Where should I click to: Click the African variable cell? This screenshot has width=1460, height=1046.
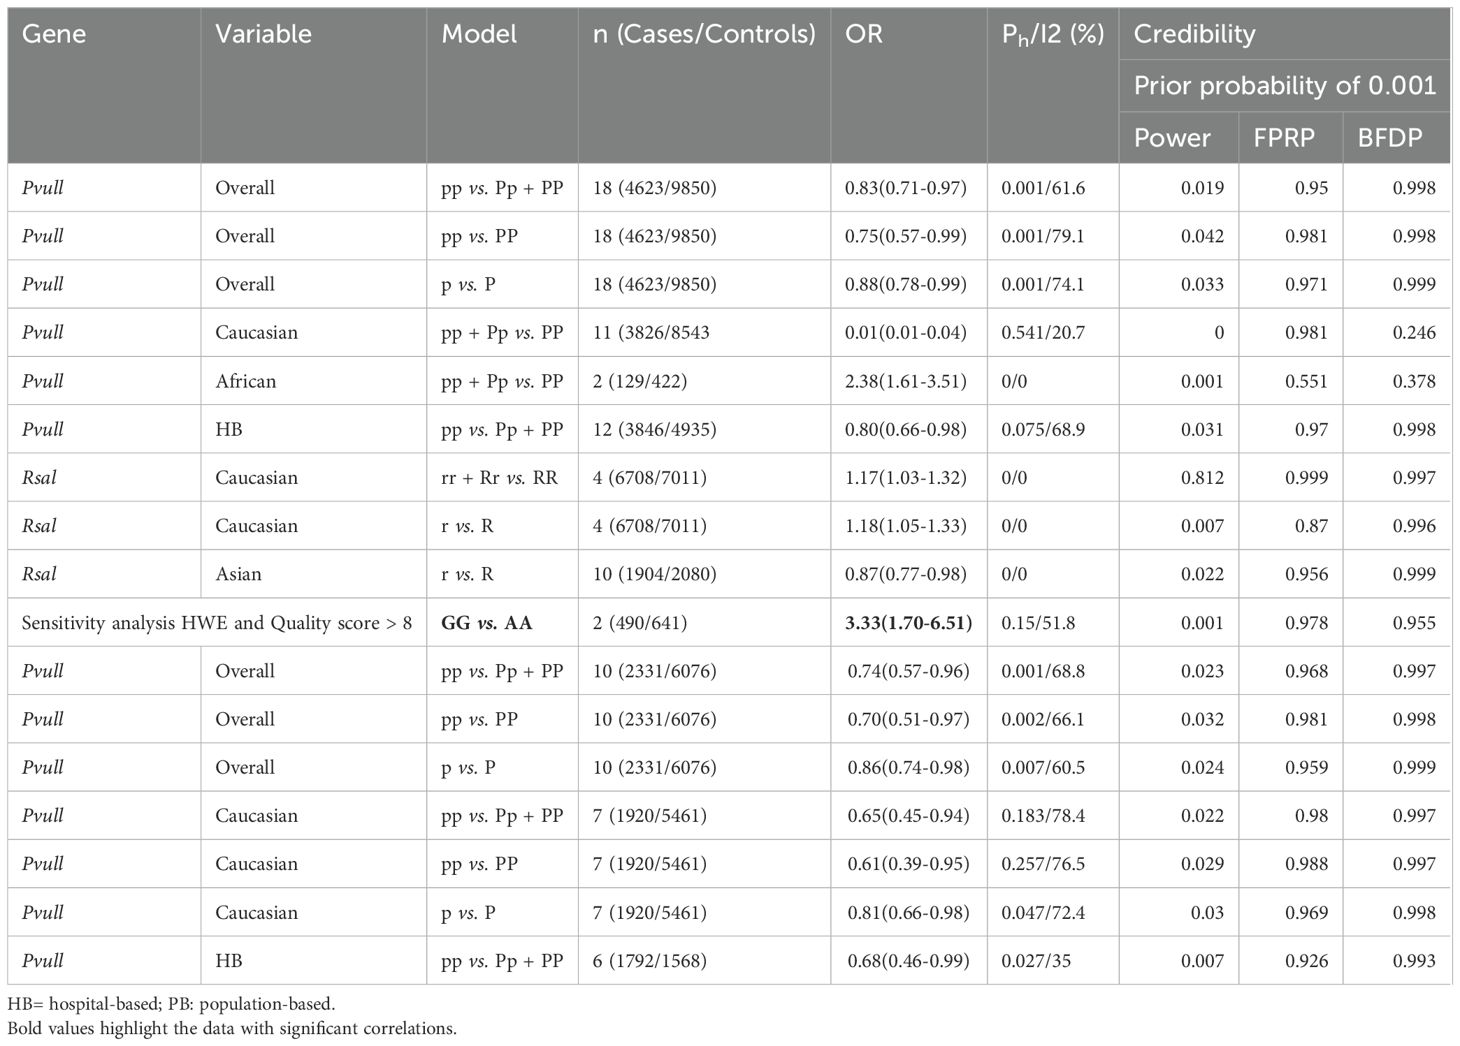point(246,381)
